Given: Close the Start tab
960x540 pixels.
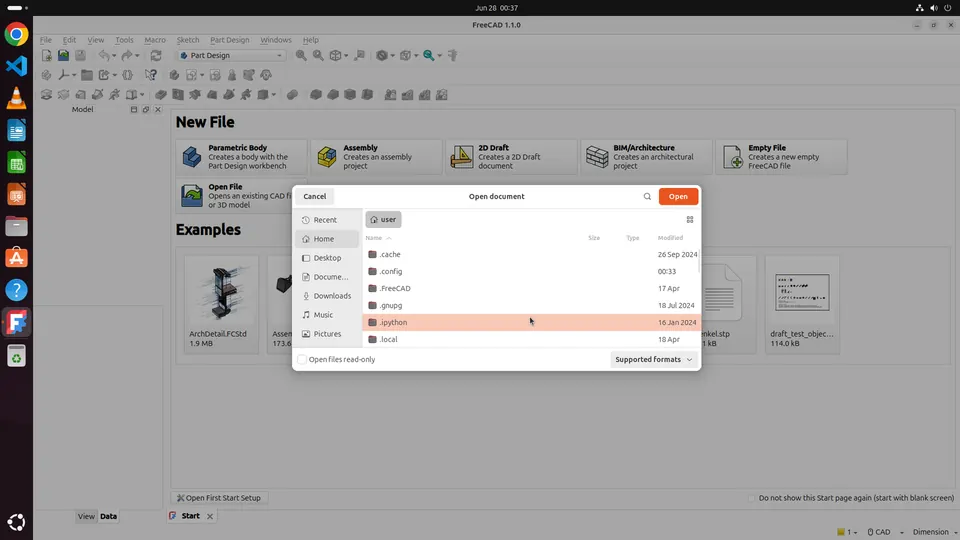Looking at the screenshot, I should [210, 517].
